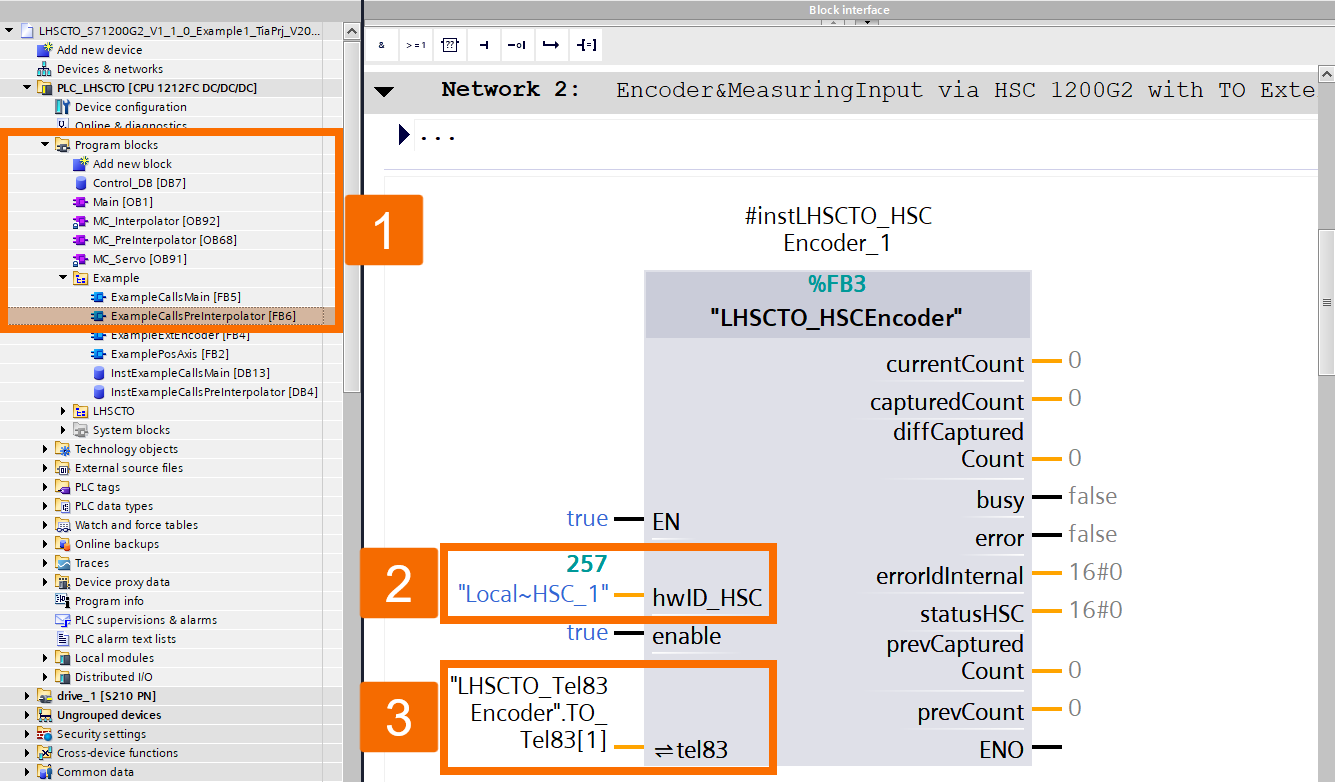Image resolution: width=1335 pixels, height=782 pixels.
Task: Click the true operand at enable input
Action: (587, 632)
